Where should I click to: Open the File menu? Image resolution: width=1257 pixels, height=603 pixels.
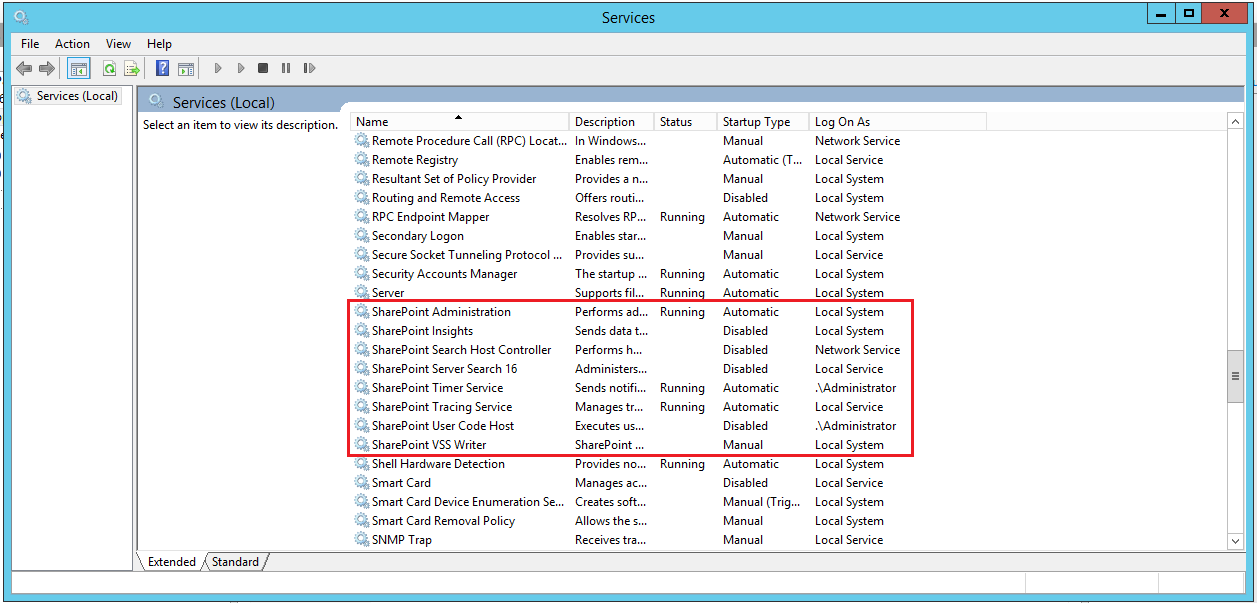(30, 44)
